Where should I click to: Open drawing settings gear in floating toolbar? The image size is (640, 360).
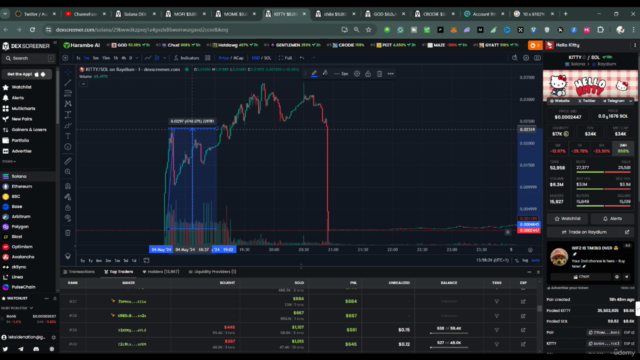click(357, 73)
